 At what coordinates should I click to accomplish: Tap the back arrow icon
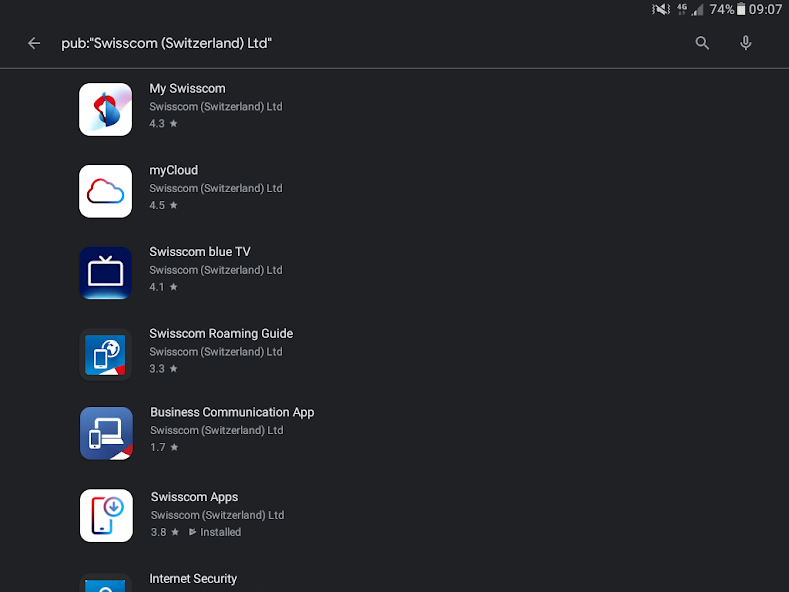(x=34, y=43)
